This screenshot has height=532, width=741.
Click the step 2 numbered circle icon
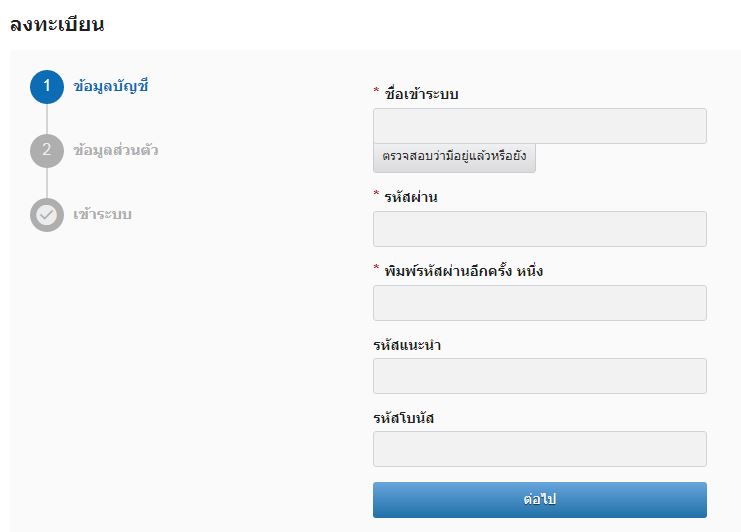(x=46, y=151)
